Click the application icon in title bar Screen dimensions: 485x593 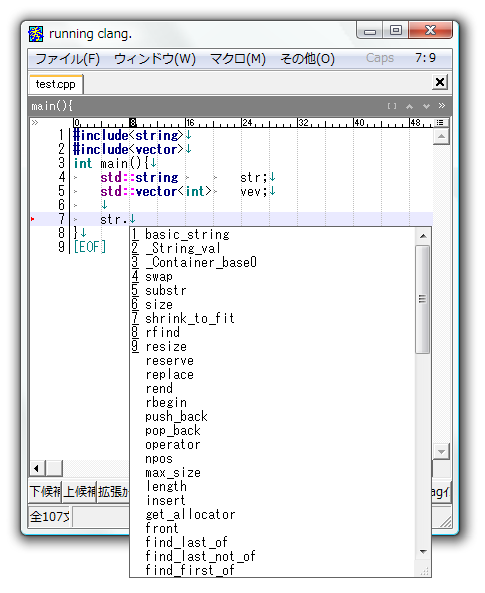pyautogui.click(x=36, y=34)
